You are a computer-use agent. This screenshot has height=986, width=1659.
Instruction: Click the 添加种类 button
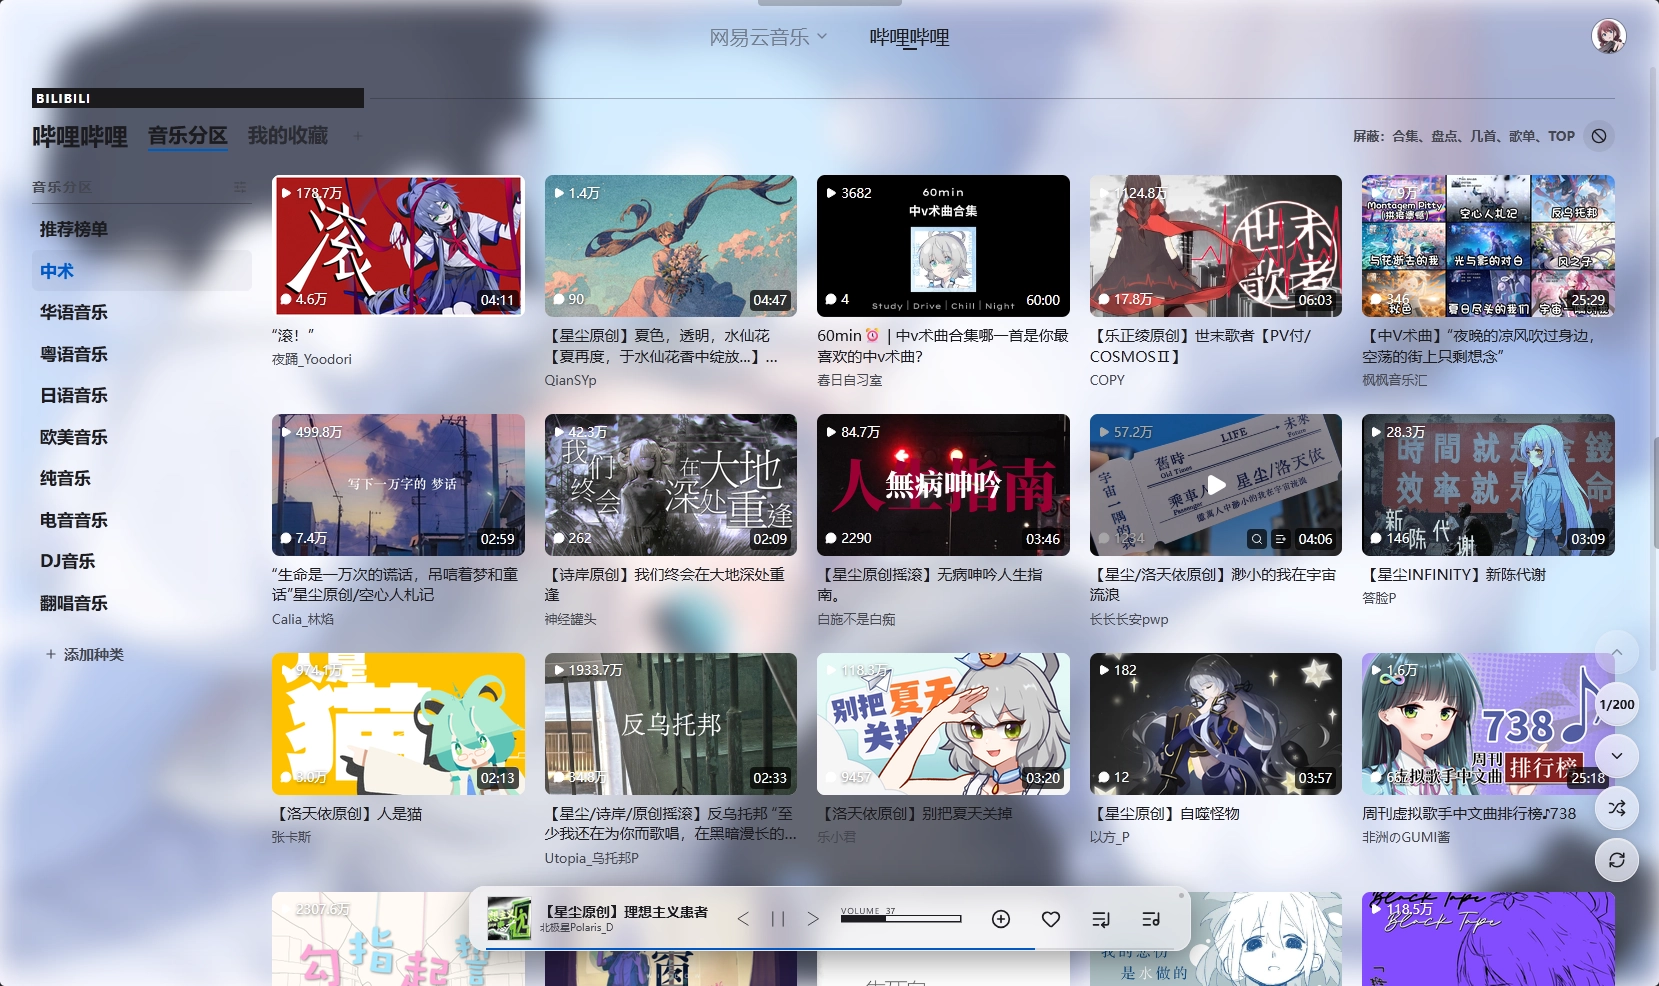[84, 654]
